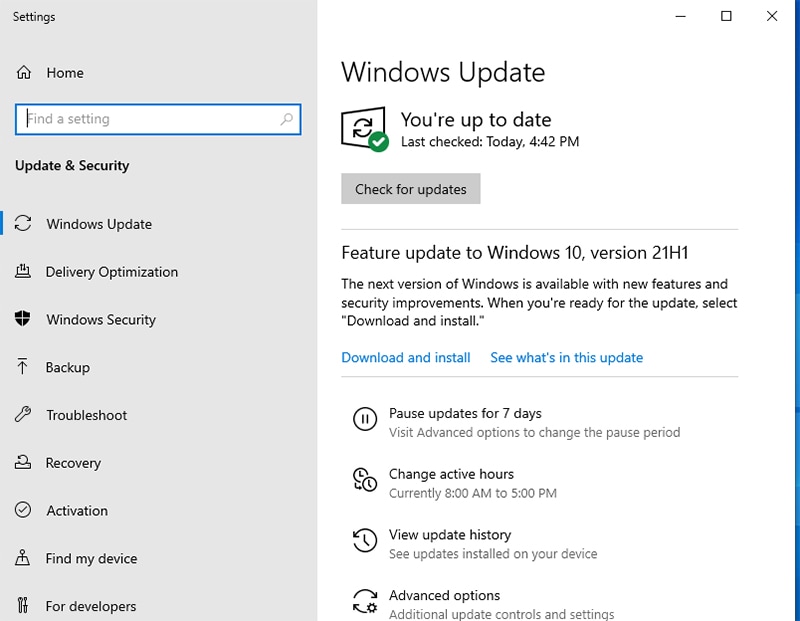
Task: Click the pause updates icon
Action: click(x=365, y=420)
